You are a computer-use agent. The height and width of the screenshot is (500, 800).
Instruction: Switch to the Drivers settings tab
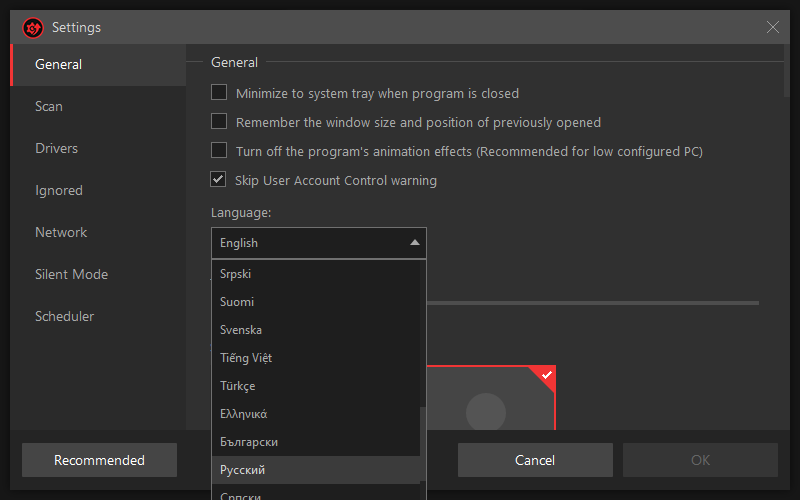pyautogui.click(x=57, y=148)
